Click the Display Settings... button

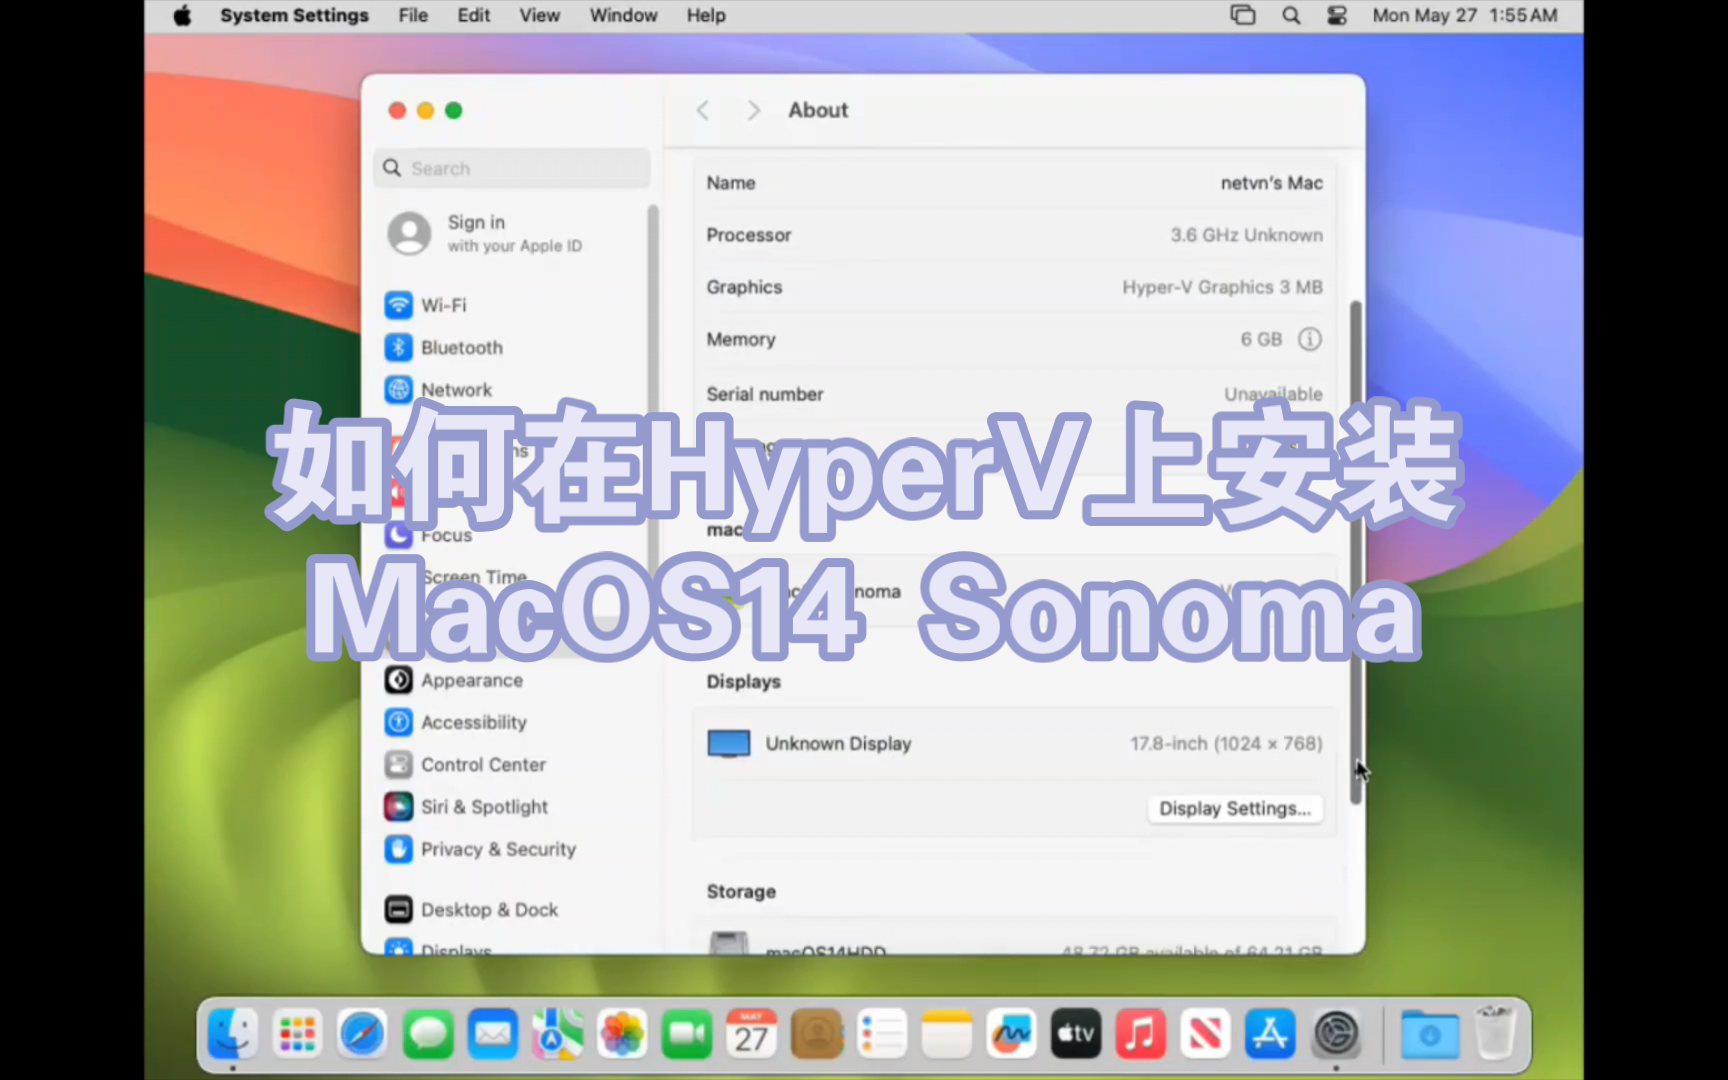pyautogui.click(x=1235, y=809)
